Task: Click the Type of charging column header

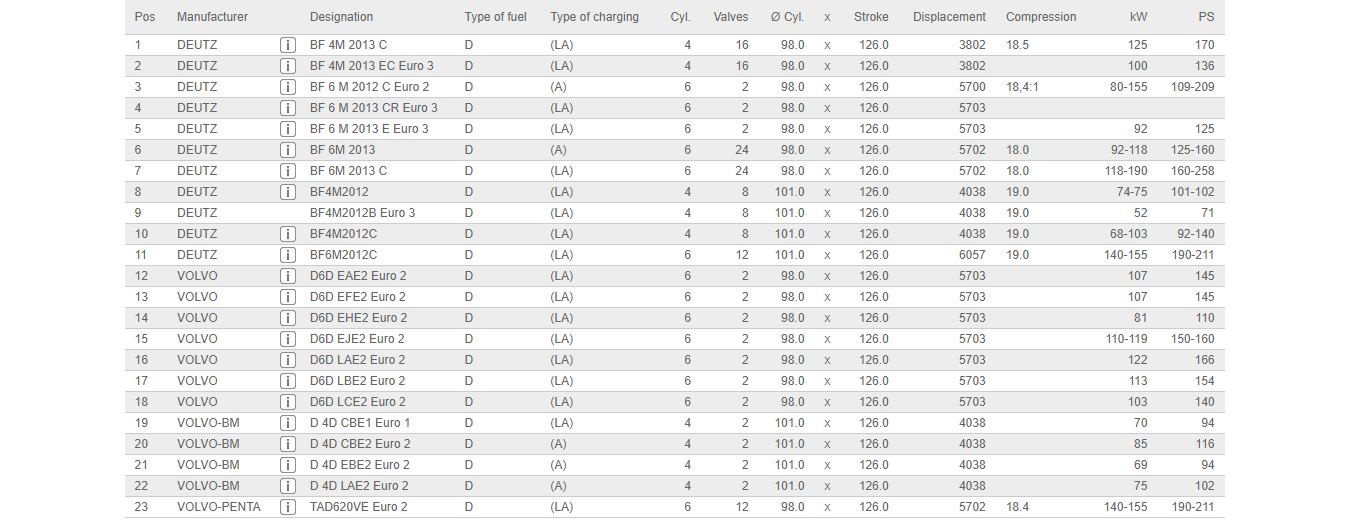Action: [594, 17]
